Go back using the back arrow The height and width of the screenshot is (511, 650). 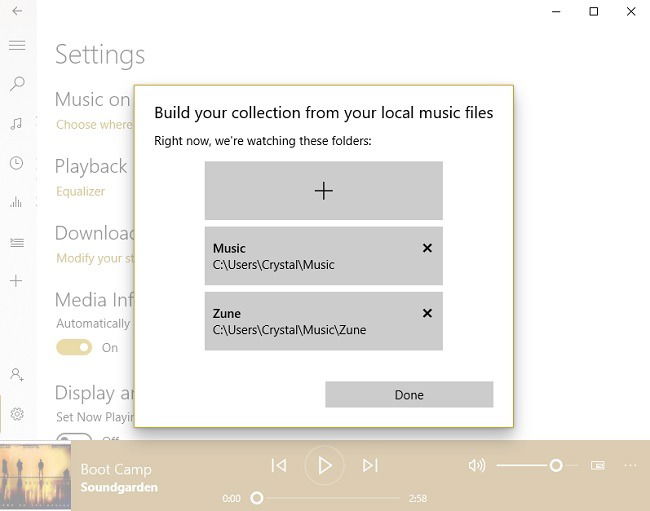tap(17, 11)
